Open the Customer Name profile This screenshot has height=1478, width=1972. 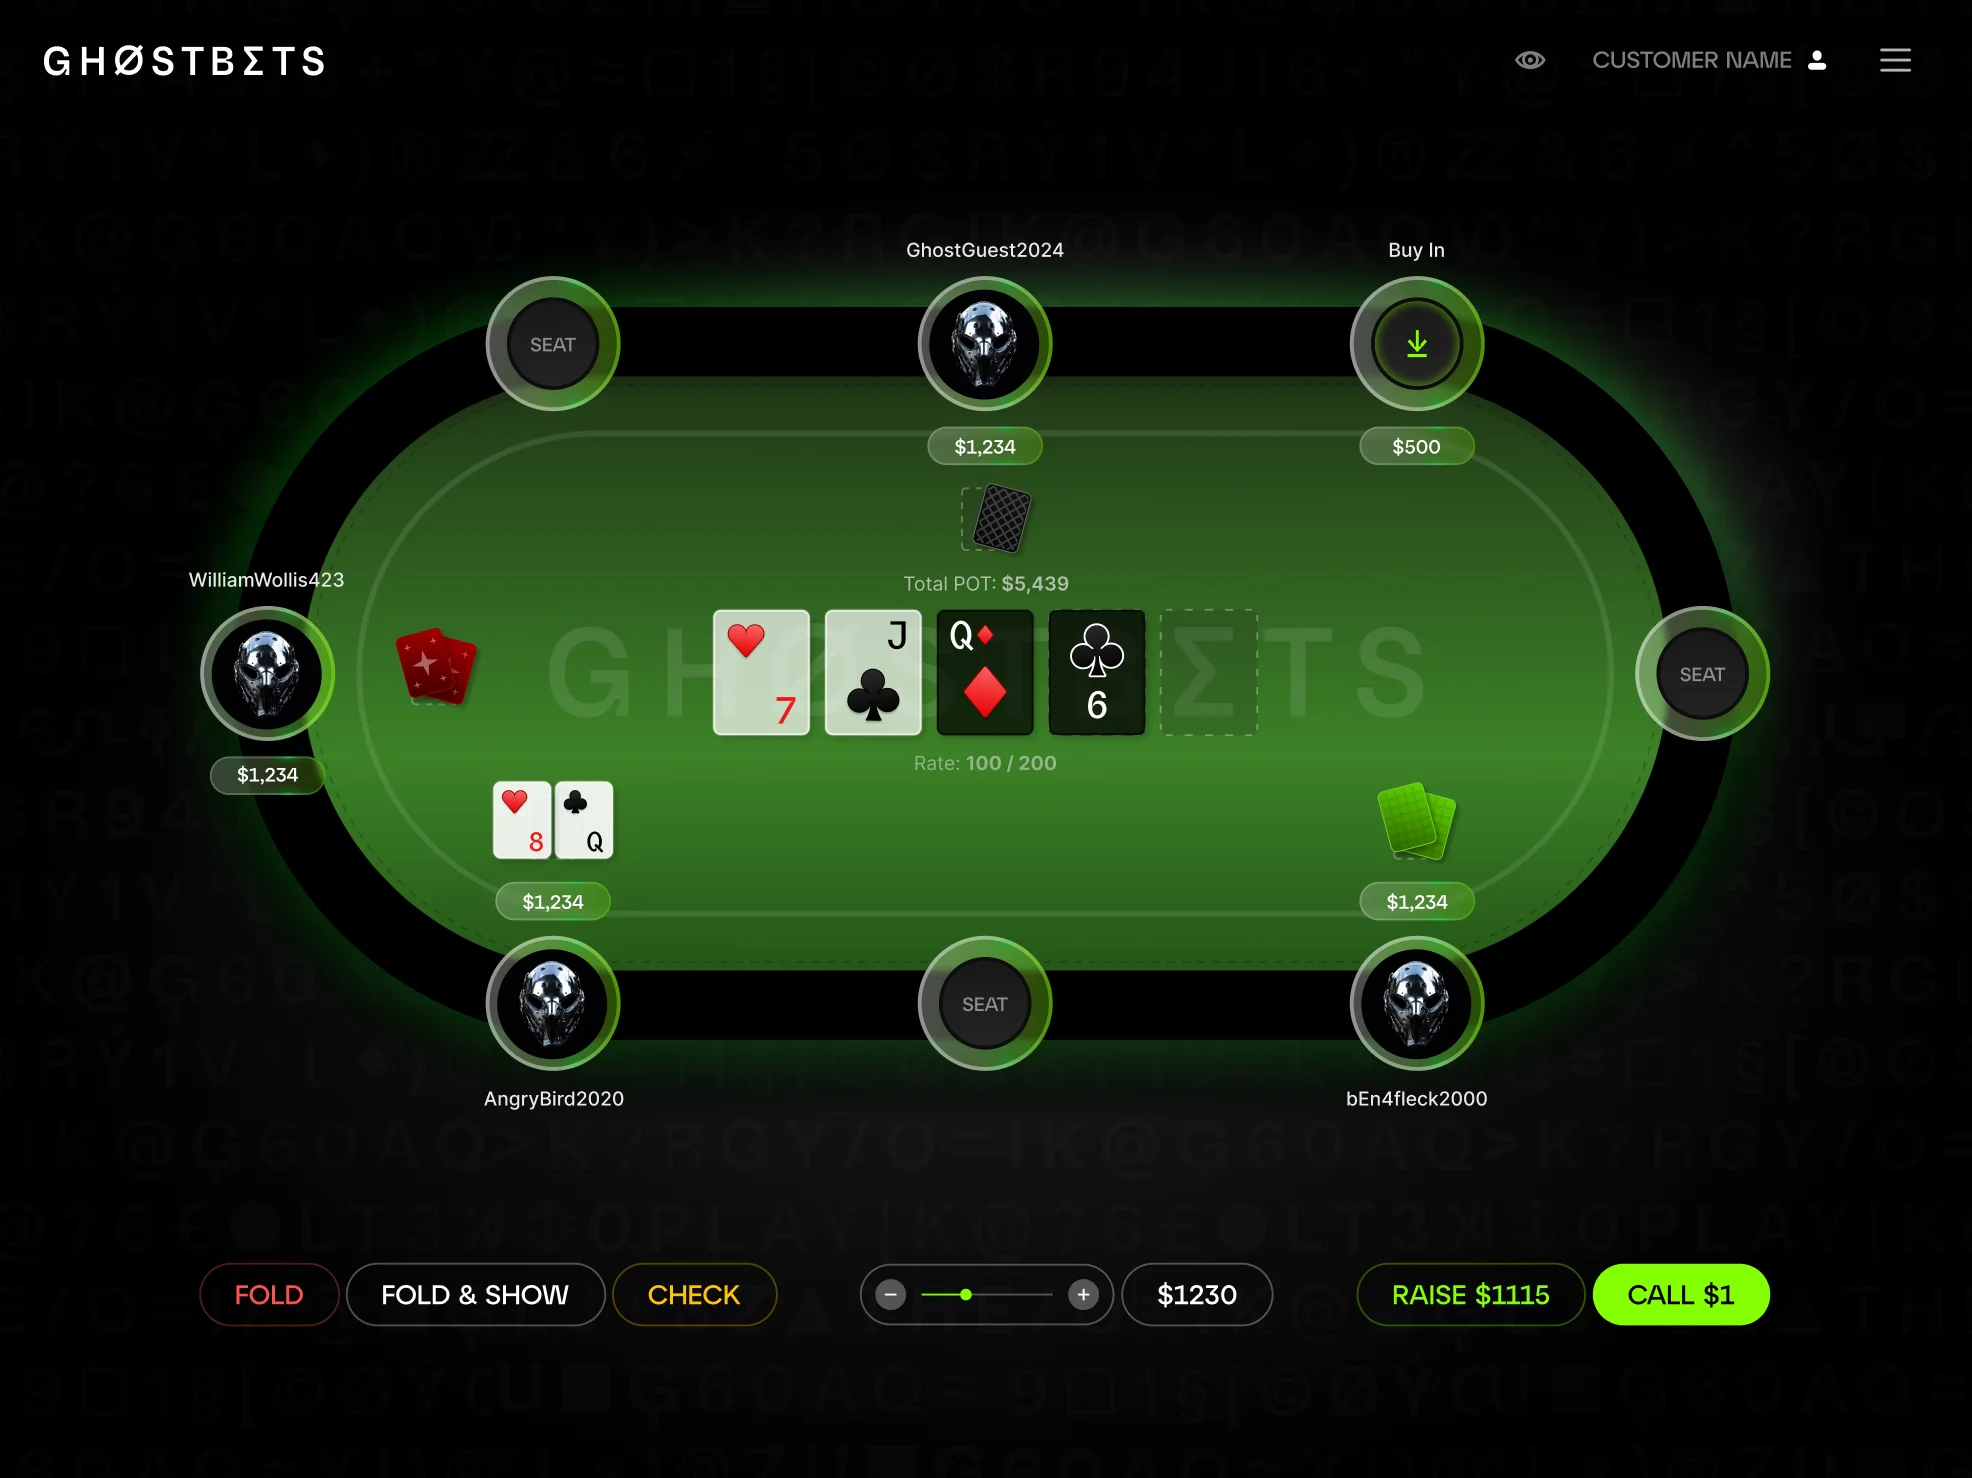click(x=1710, y=60)
